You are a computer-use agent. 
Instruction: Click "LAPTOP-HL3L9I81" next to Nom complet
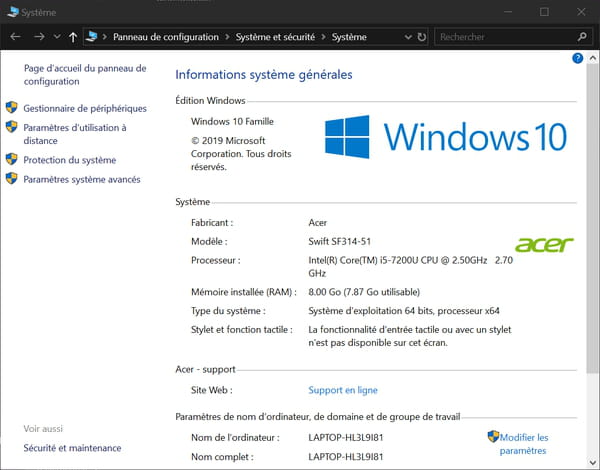tap(346, 457)
